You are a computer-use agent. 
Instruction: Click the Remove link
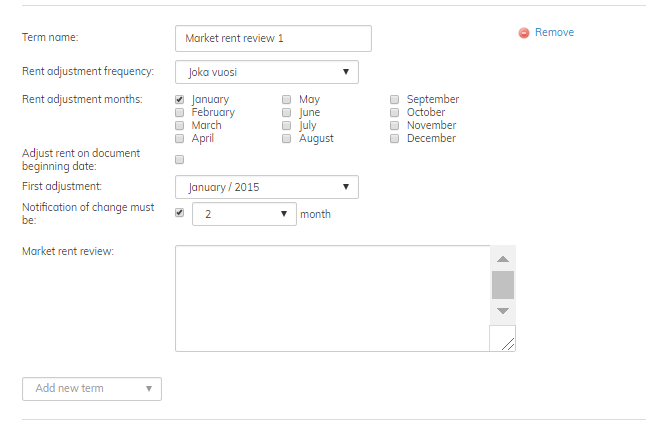point(554,32)
